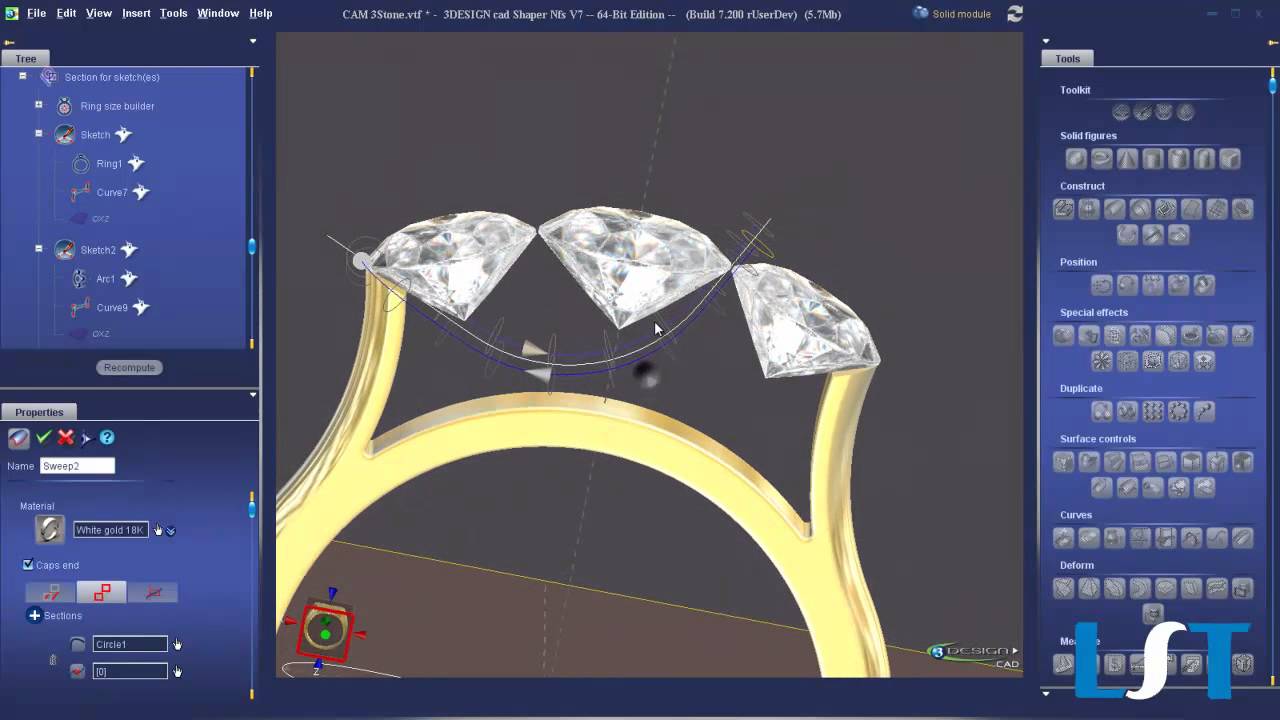This screenshot has width=1280, height=720.
Task: Click the arrow icon beside the red X
Action: [x=86, y=438]
